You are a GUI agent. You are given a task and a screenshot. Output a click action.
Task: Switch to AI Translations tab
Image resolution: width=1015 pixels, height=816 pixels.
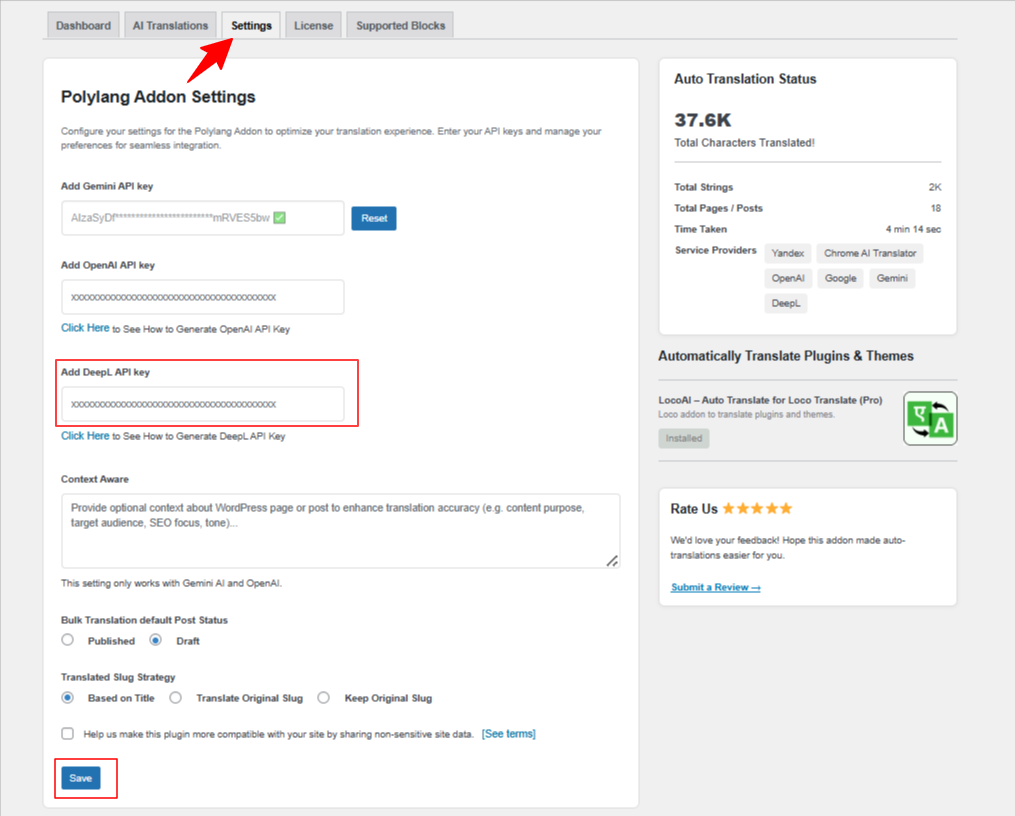[170, 25]
